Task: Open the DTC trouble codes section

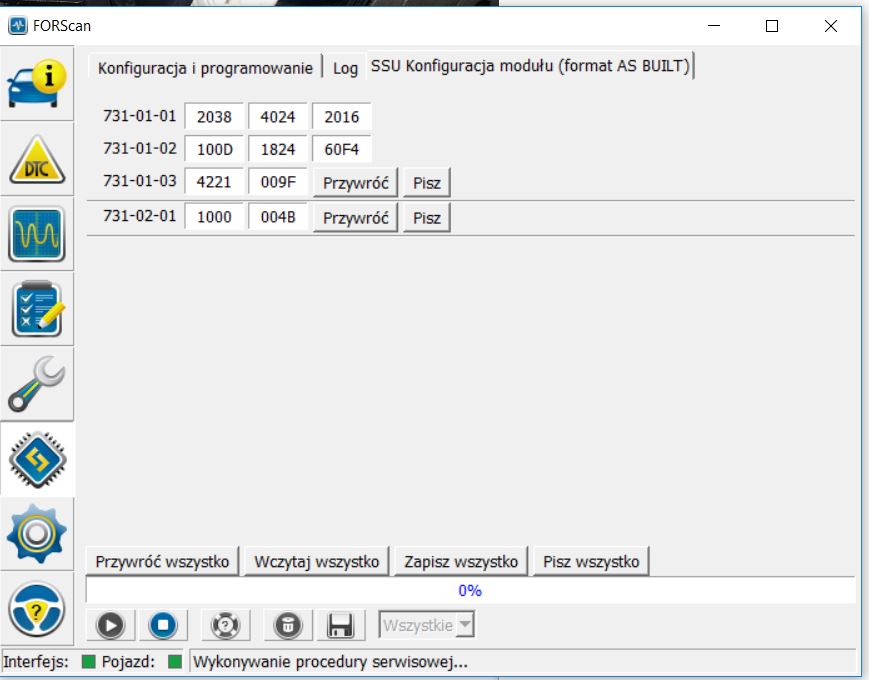Action: [37, 160]
